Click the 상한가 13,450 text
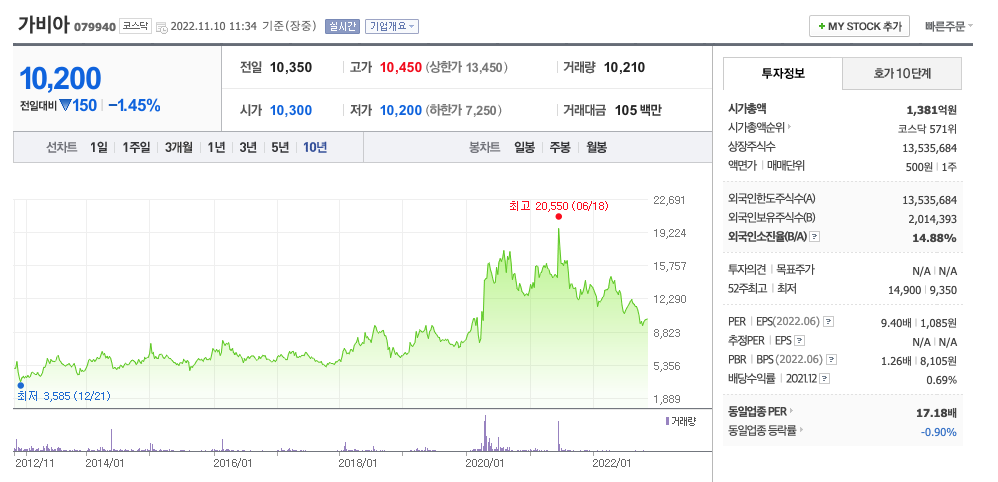 click(x=467, y=67)
